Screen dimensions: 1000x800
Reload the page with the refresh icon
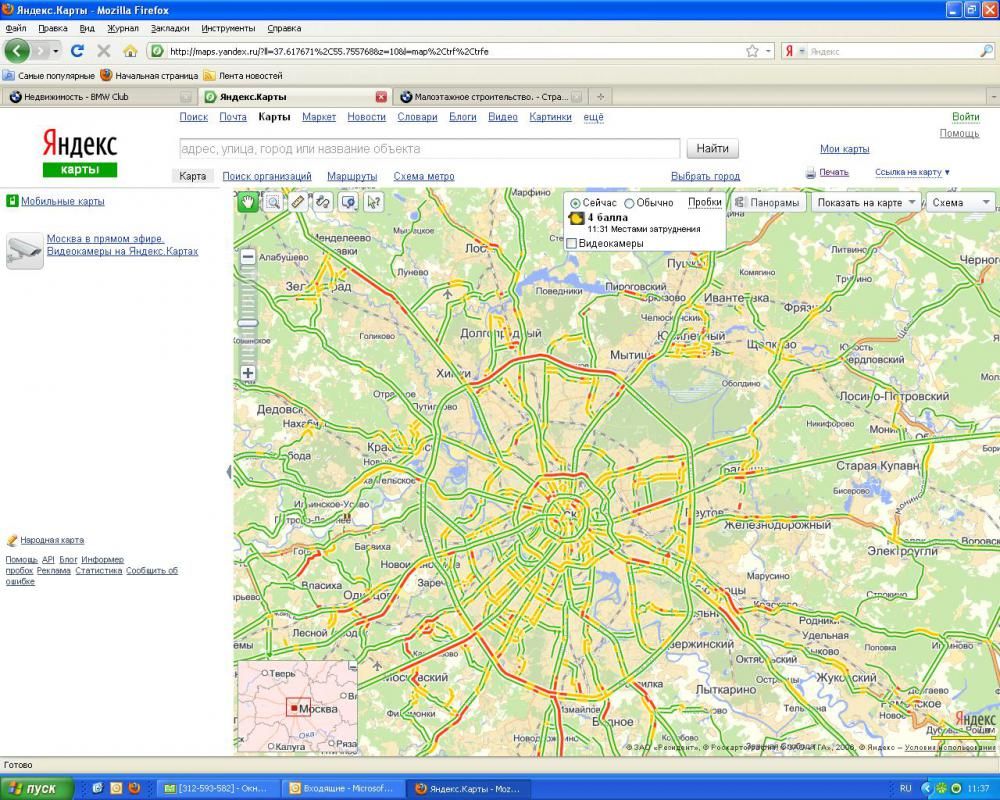pyautogui.click(x=77, y=51)
